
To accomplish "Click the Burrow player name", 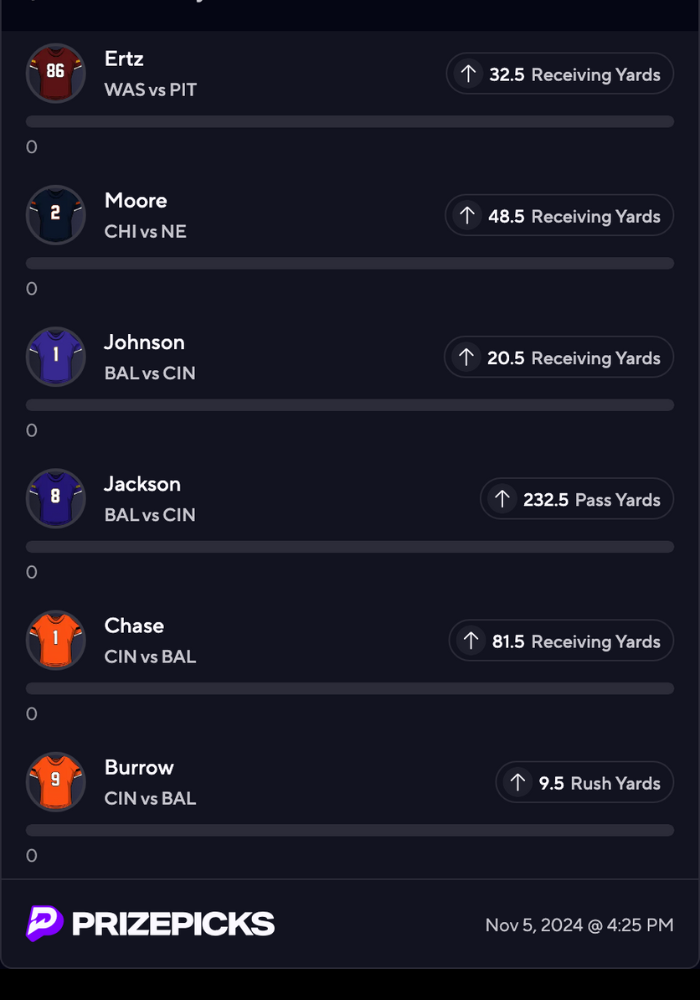I will pyautogui.click(x=139, y=768).
